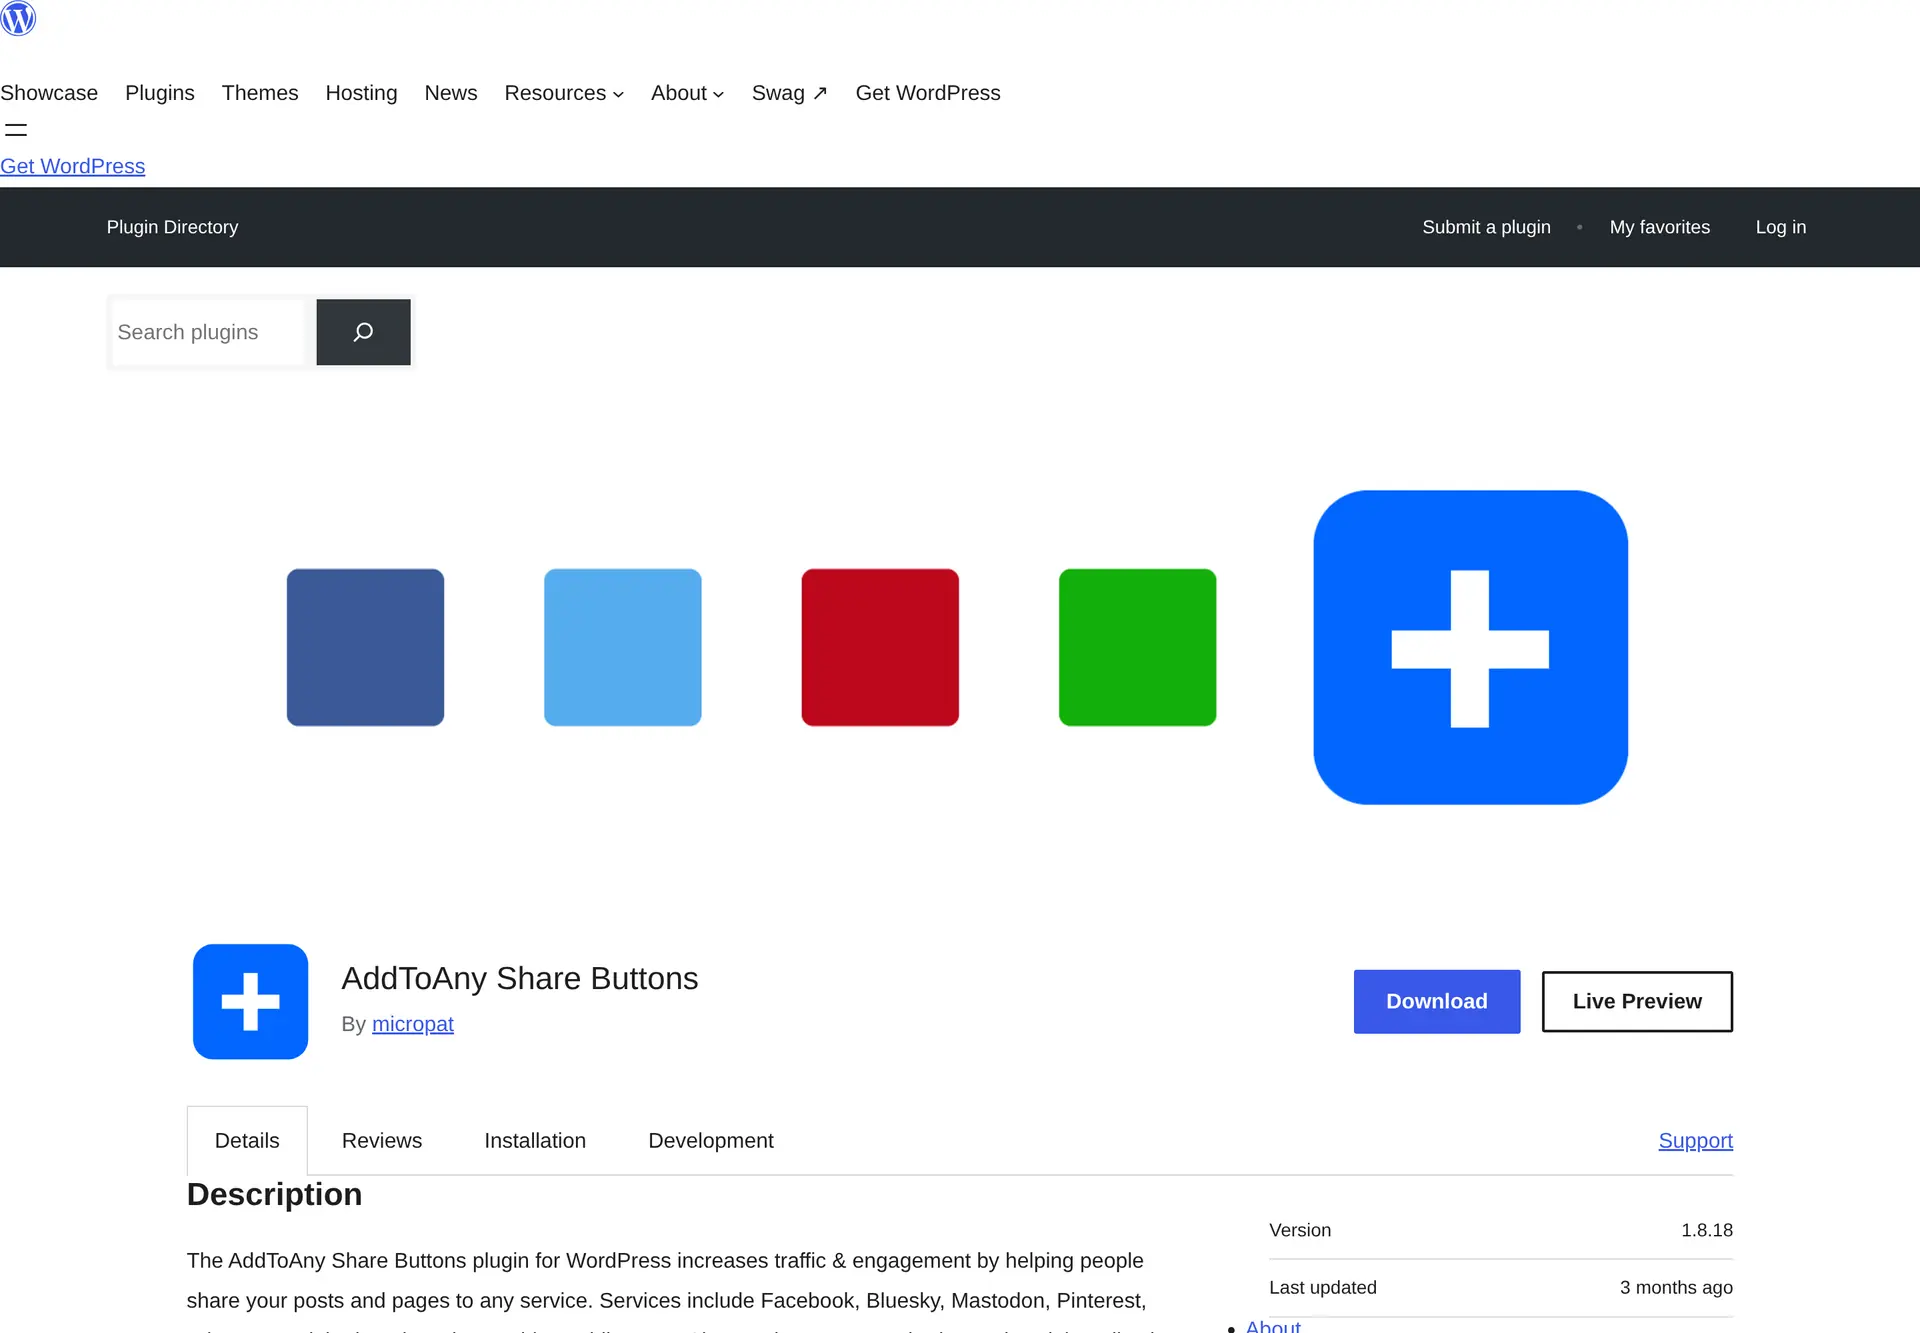Click the AddToAny plus plugin icon beside title
1920x1333 pixels.
[x=250, y=1001]
